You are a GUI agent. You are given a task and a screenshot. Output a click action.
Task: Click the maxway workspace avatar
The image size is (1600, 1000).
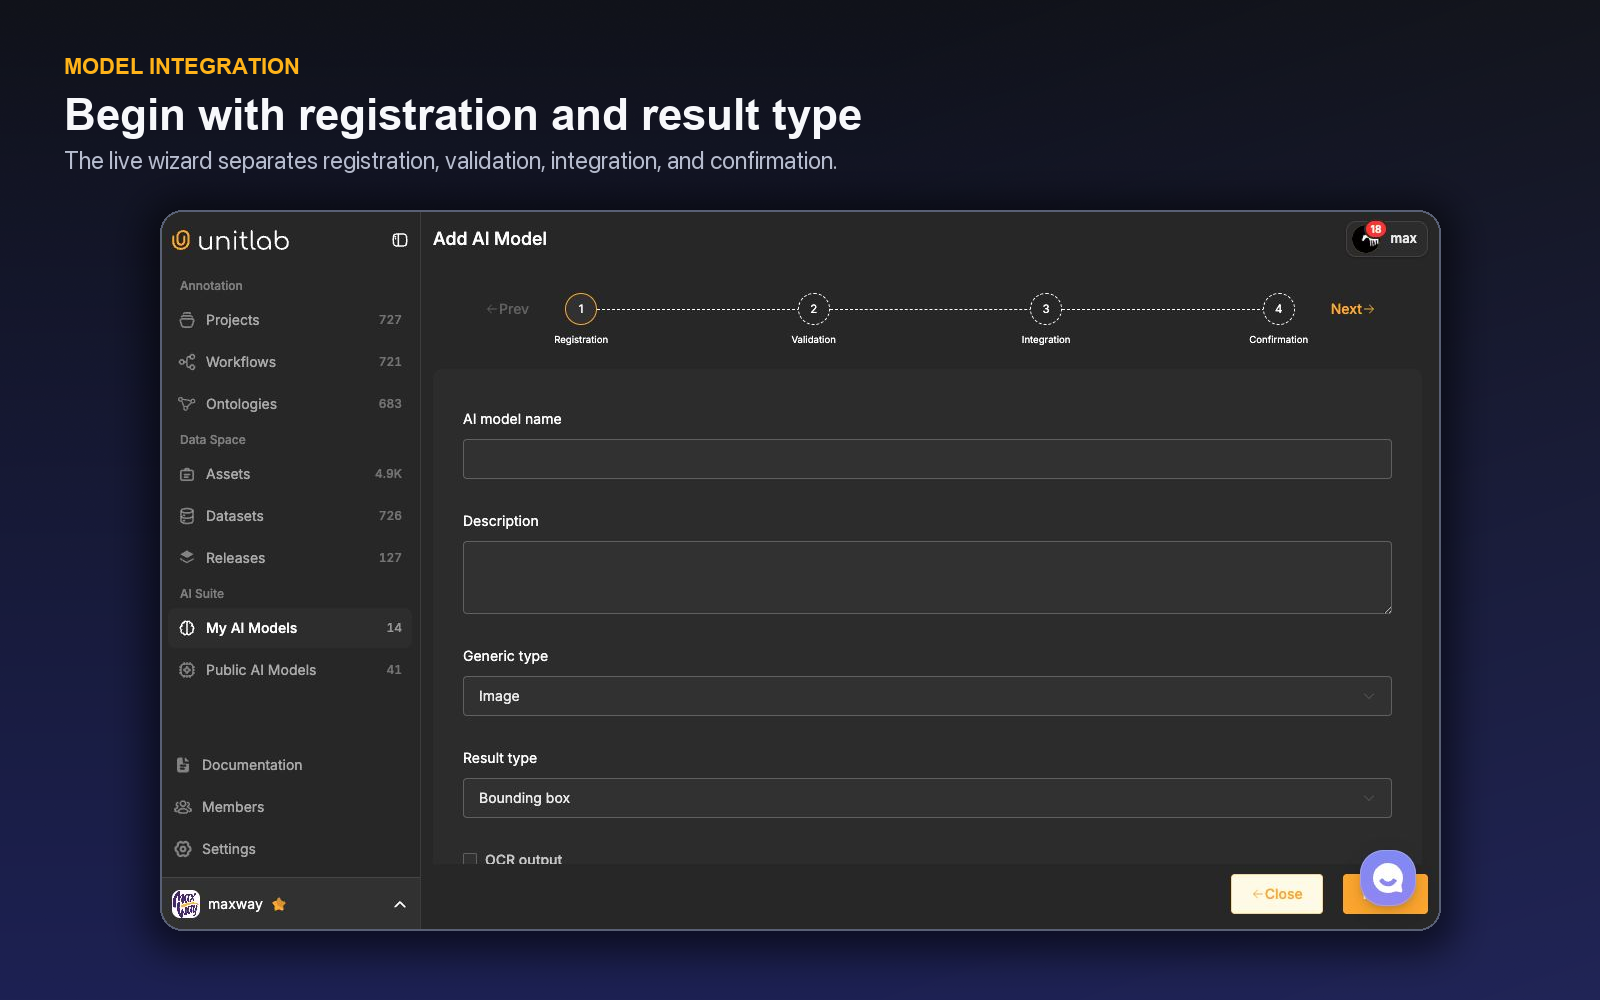point(186,904)
